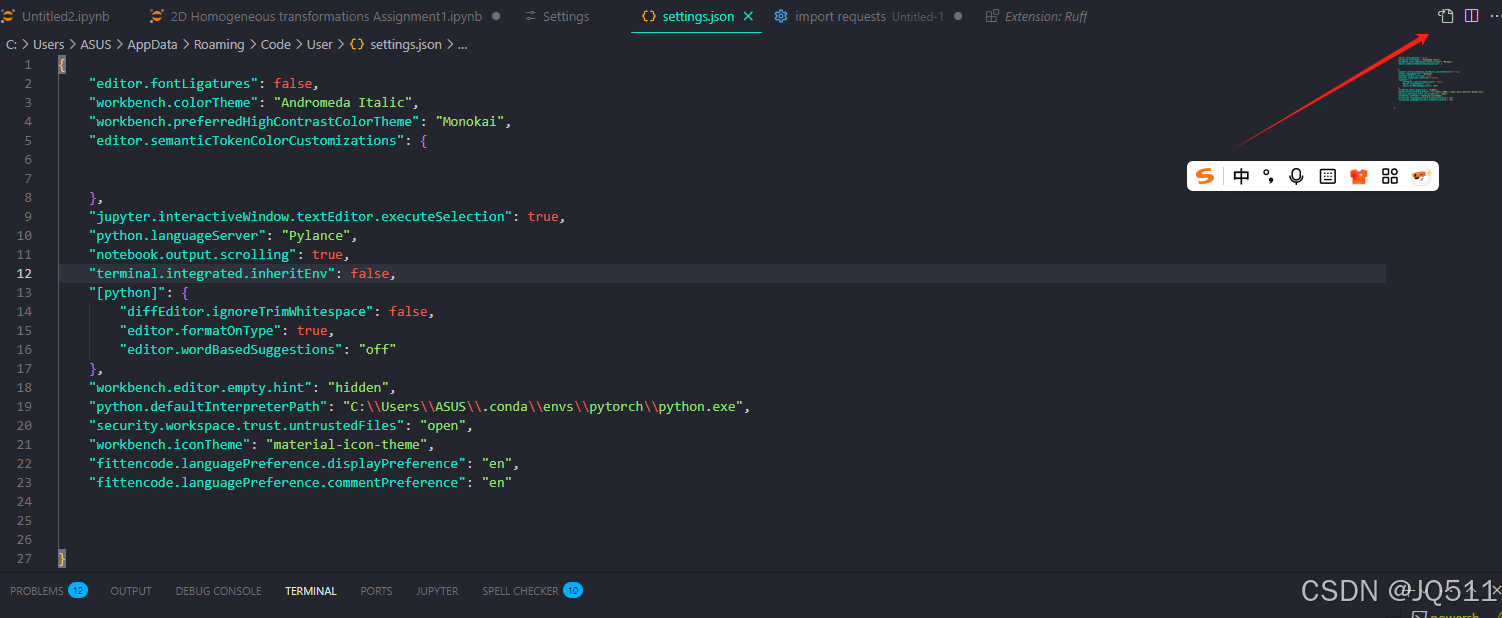The width and height of the screenshot is (1502, 618).
Task: Toggle punctuation mode on input toolbar
Action: 1268,176
